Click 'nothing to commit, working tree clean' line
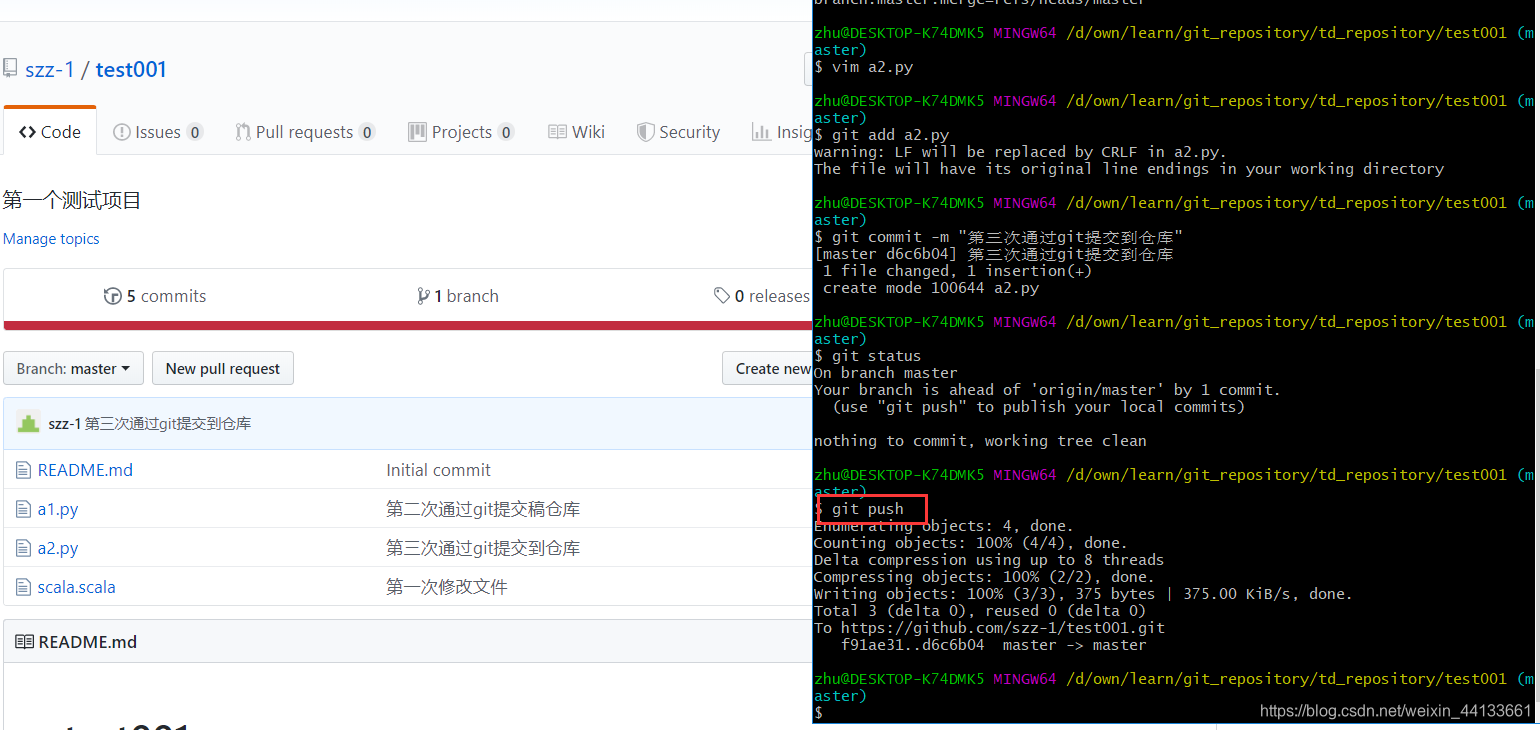 coord(980,441)
